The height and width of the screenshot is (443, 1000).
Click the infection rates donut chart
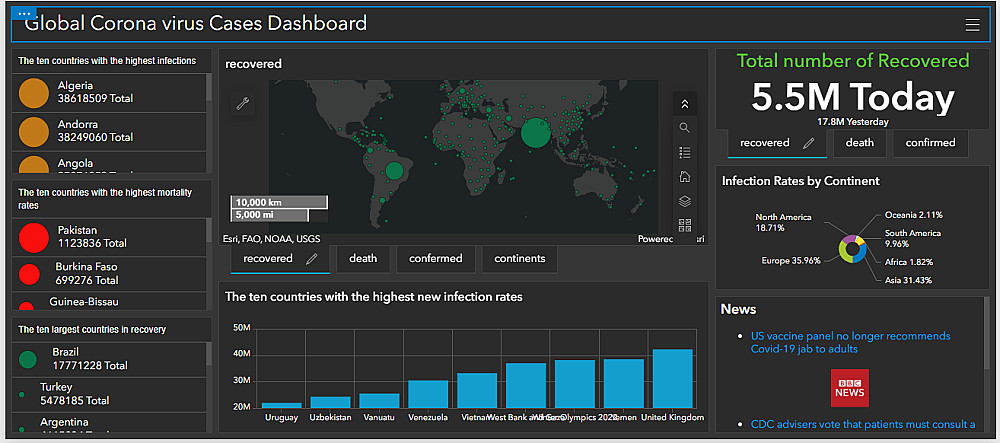(853, 249)
